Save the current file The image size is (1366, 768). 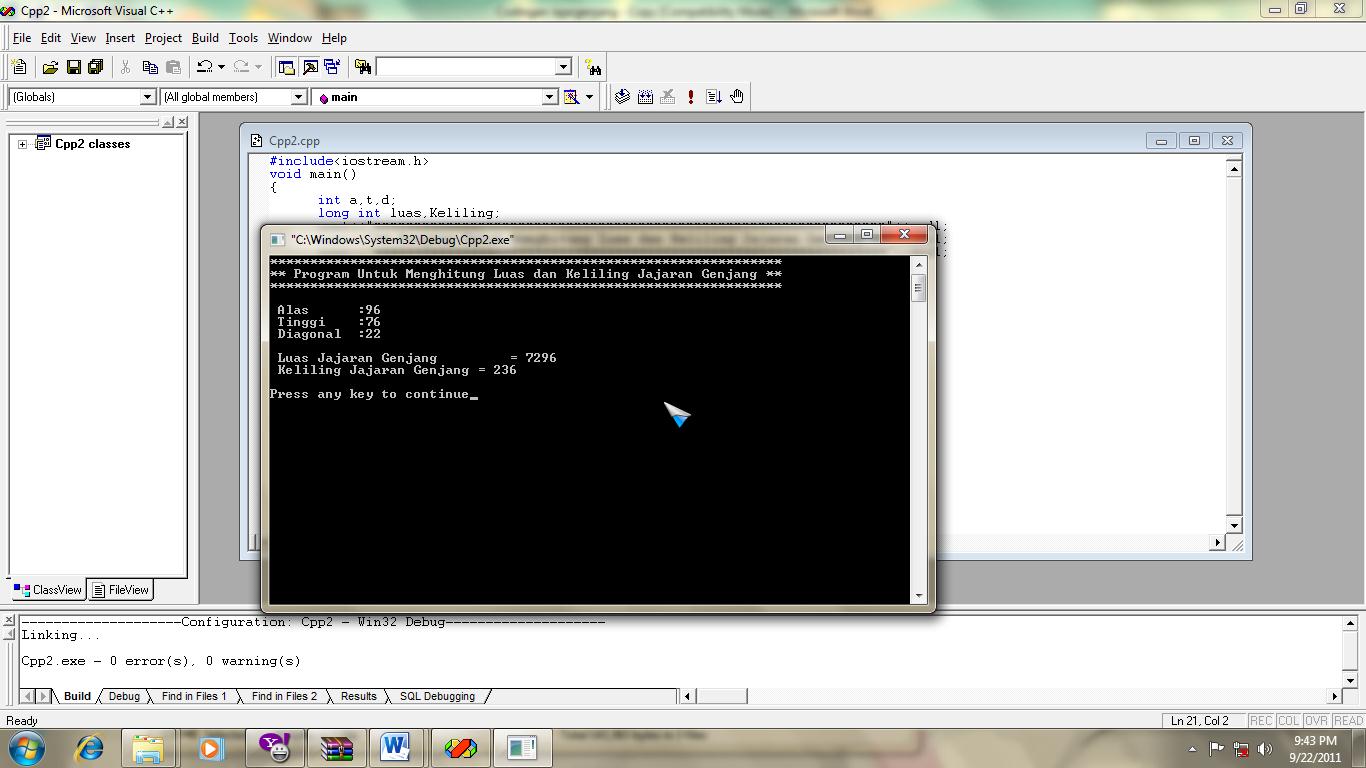coord(73,67)
